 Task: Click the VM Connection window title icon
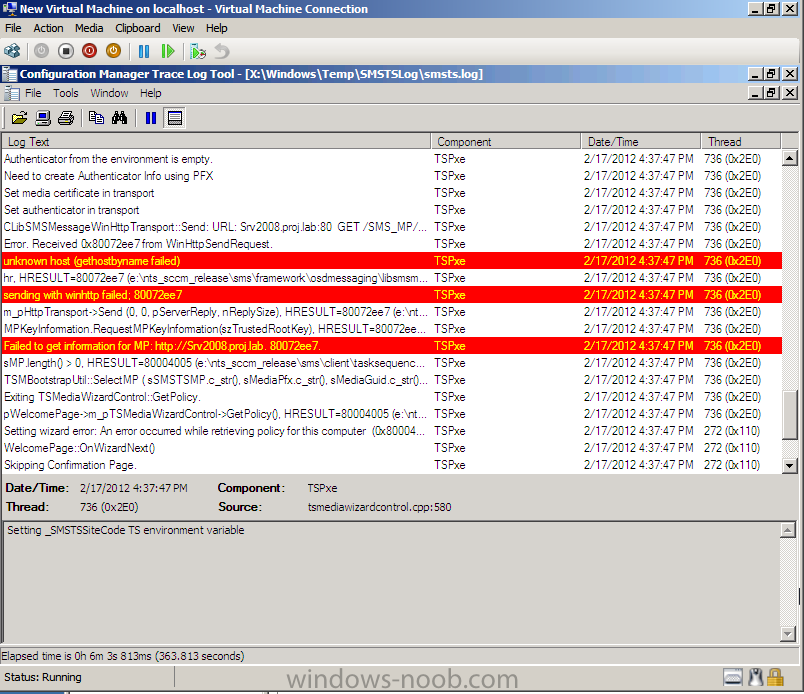point(9,9)
